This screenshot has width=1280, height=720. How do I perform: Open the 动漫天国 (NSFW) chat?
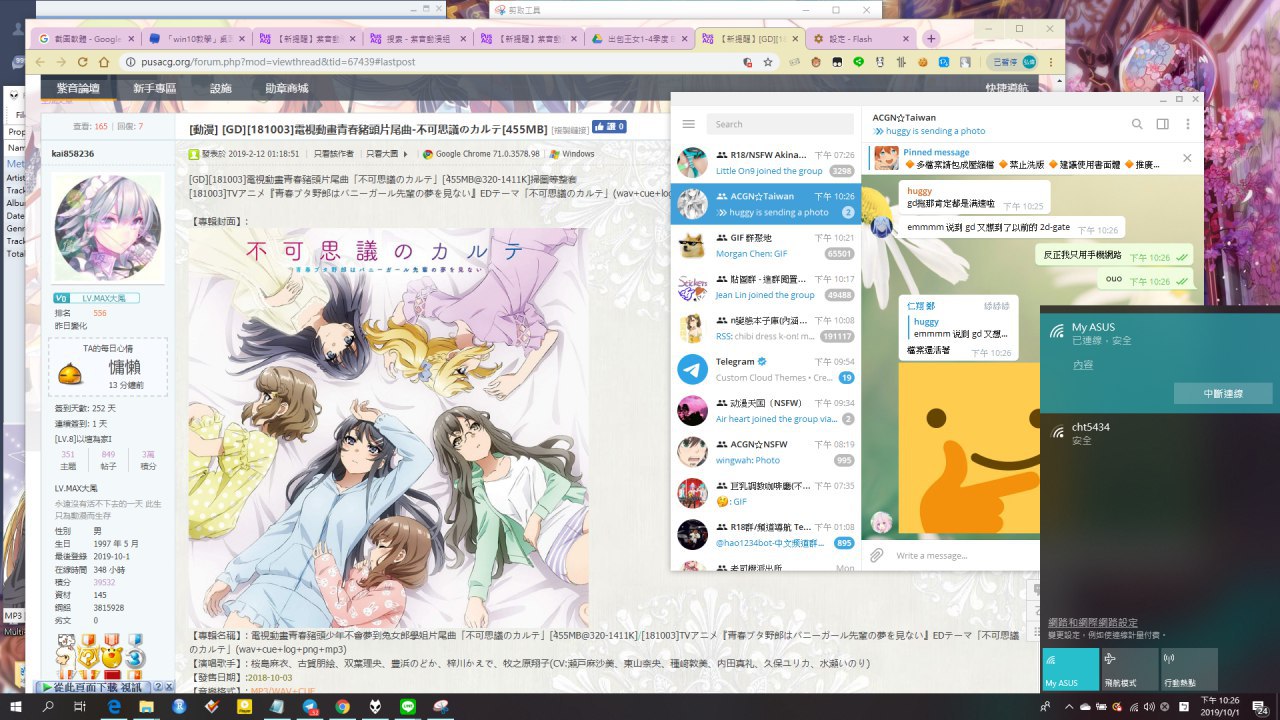point(766,411)
